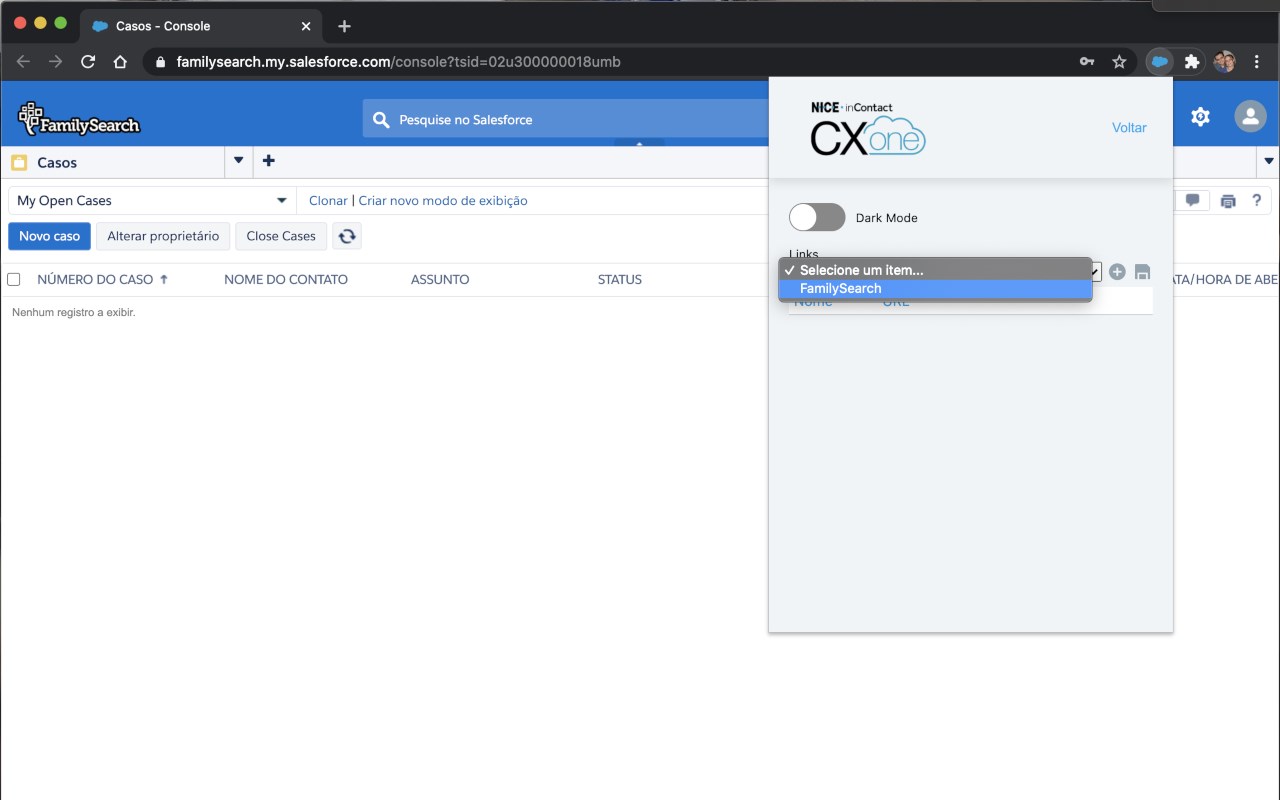1280x800 pixels.
Task: Open the user profile avatar
Action: coord(1250,117)
